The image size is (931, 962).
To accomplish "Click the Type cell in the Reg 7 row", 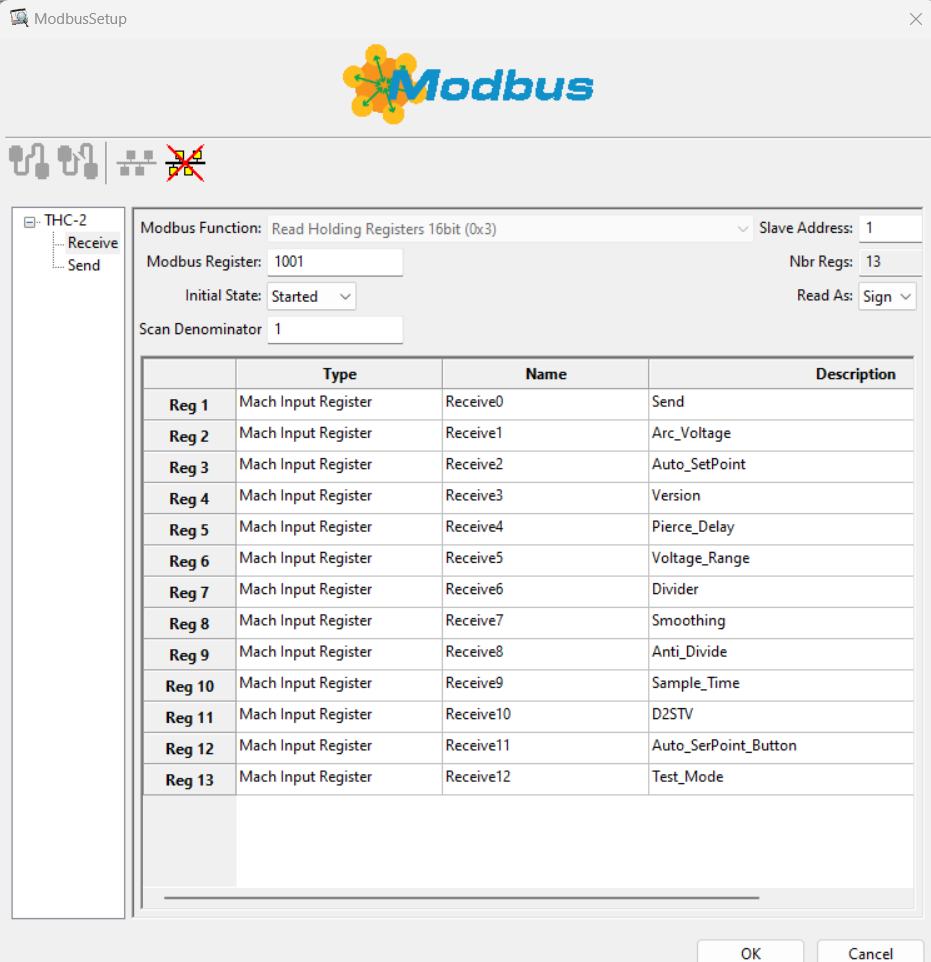I will (339, 592).
